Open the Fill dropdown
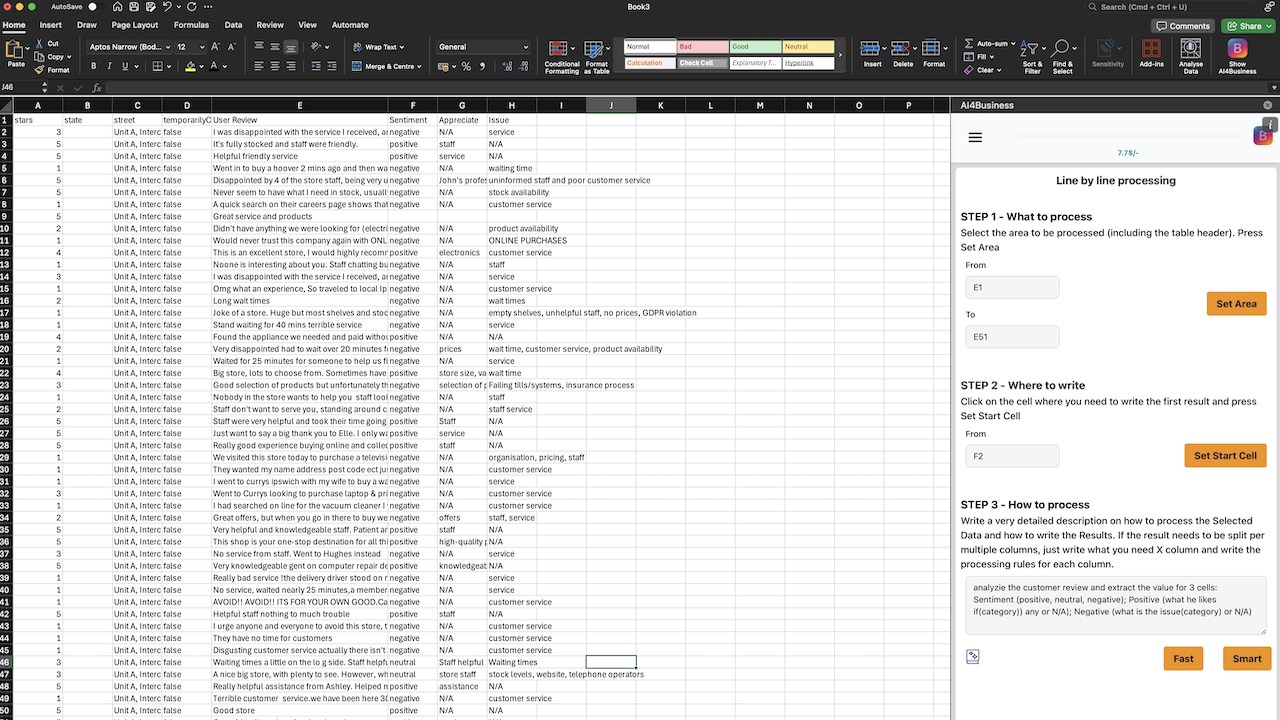 point(981,57)
